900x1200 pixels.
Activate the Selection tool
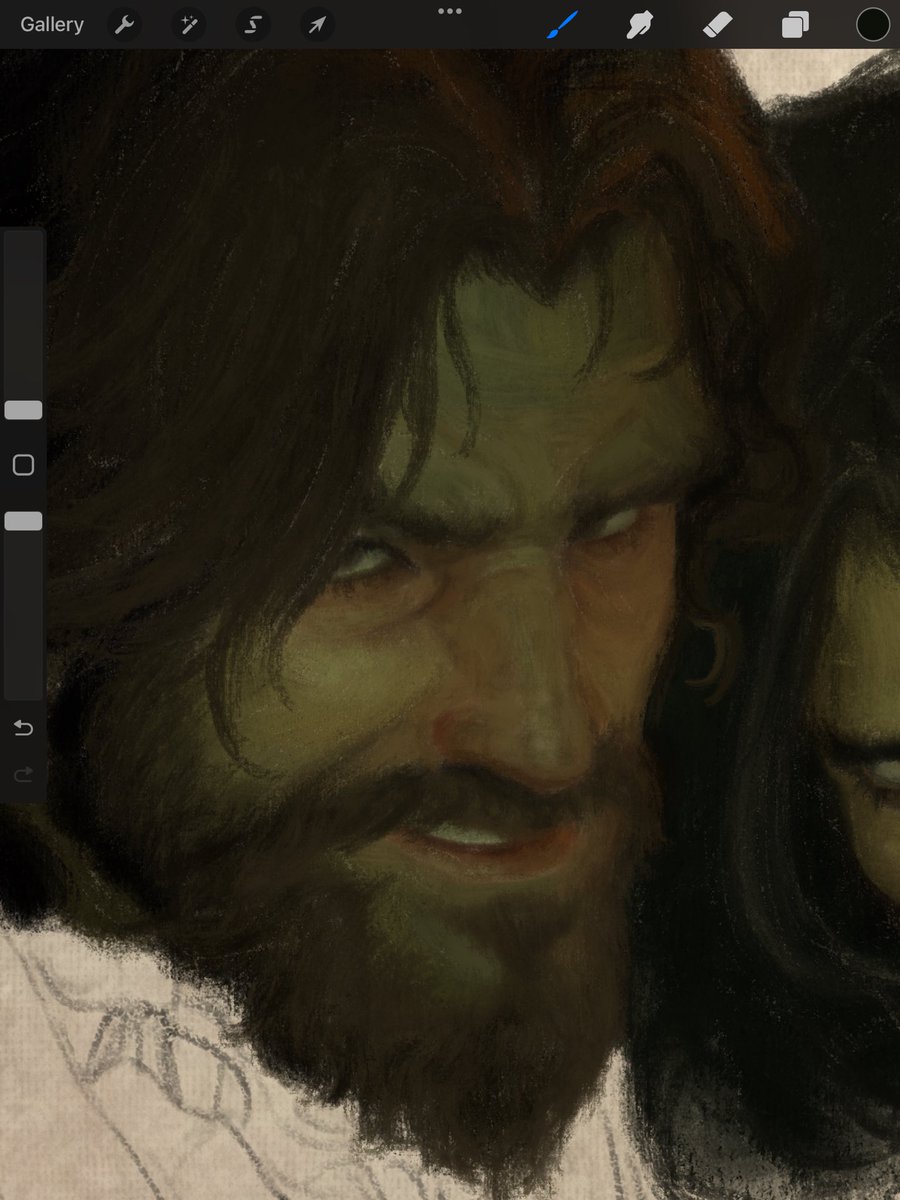click(252, 24)
